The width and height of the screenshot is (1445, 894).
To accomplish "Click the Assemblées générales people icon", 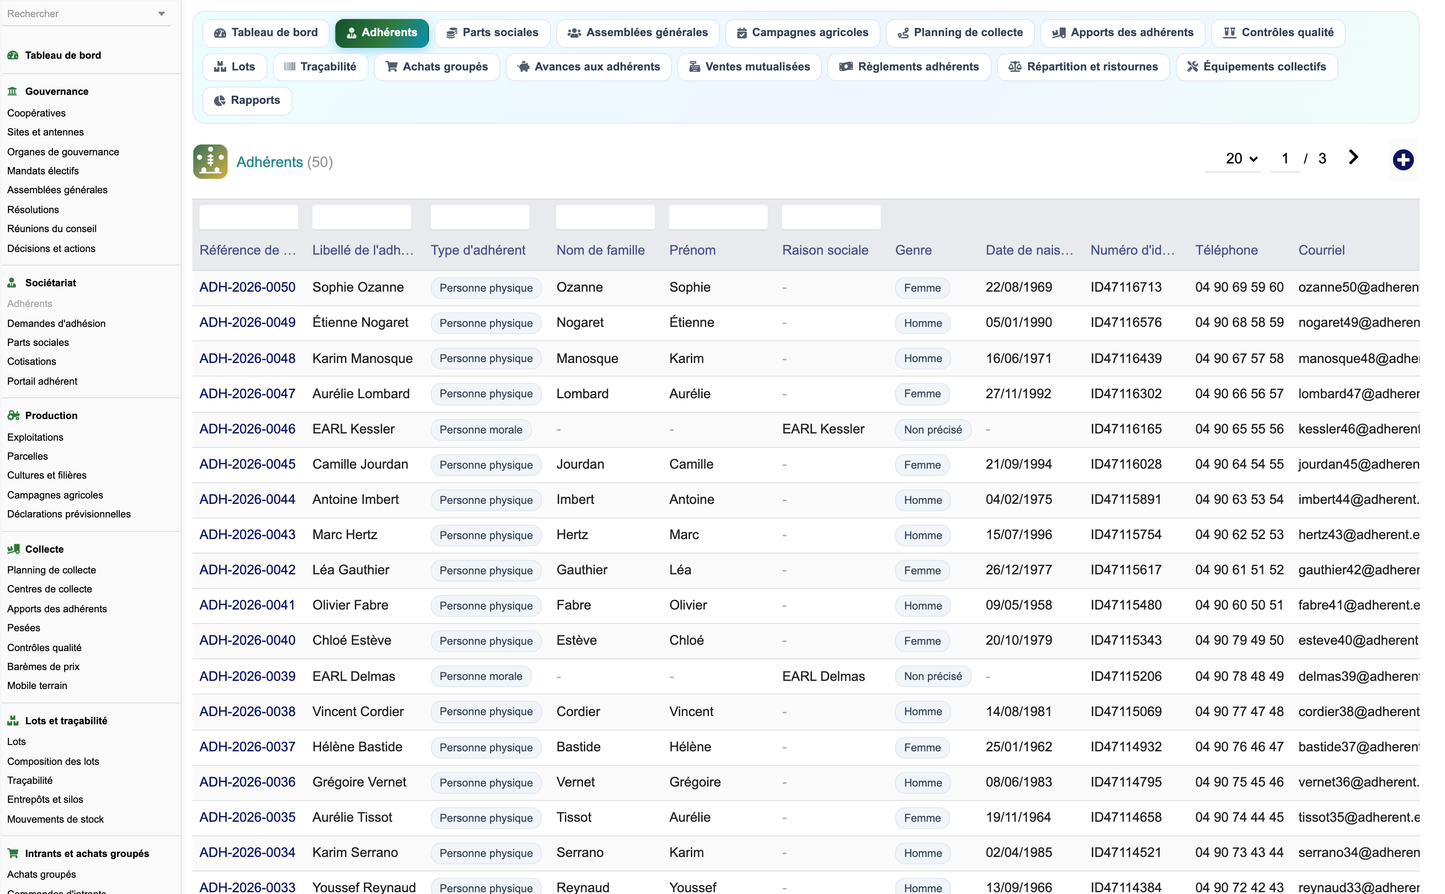I will 574,33.
